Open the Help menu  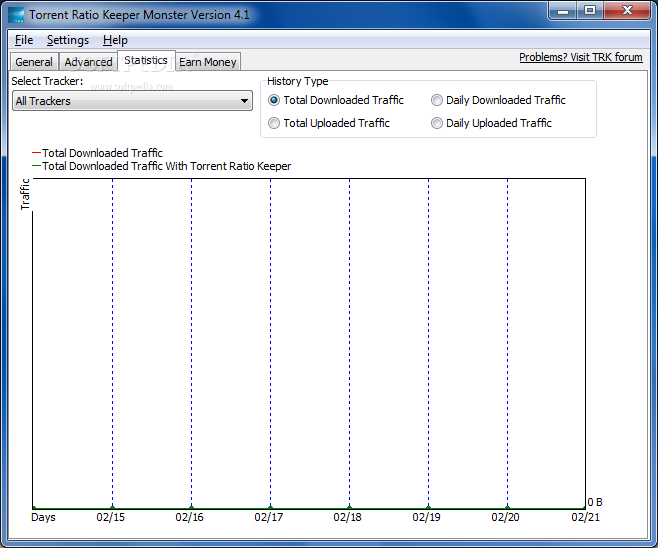115,40
